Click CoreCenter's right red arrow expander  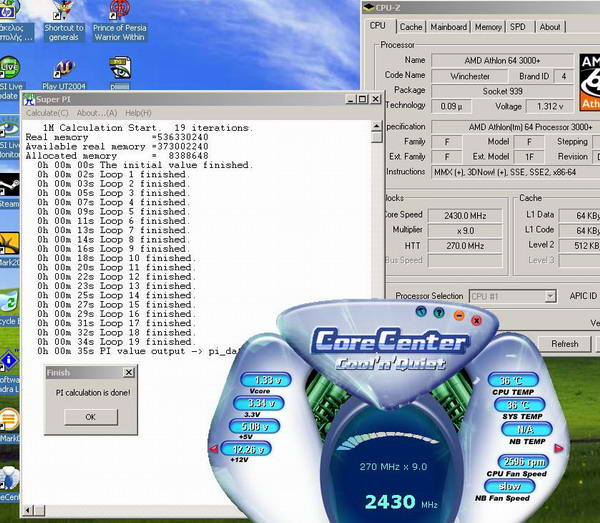(x=559, y=448)
